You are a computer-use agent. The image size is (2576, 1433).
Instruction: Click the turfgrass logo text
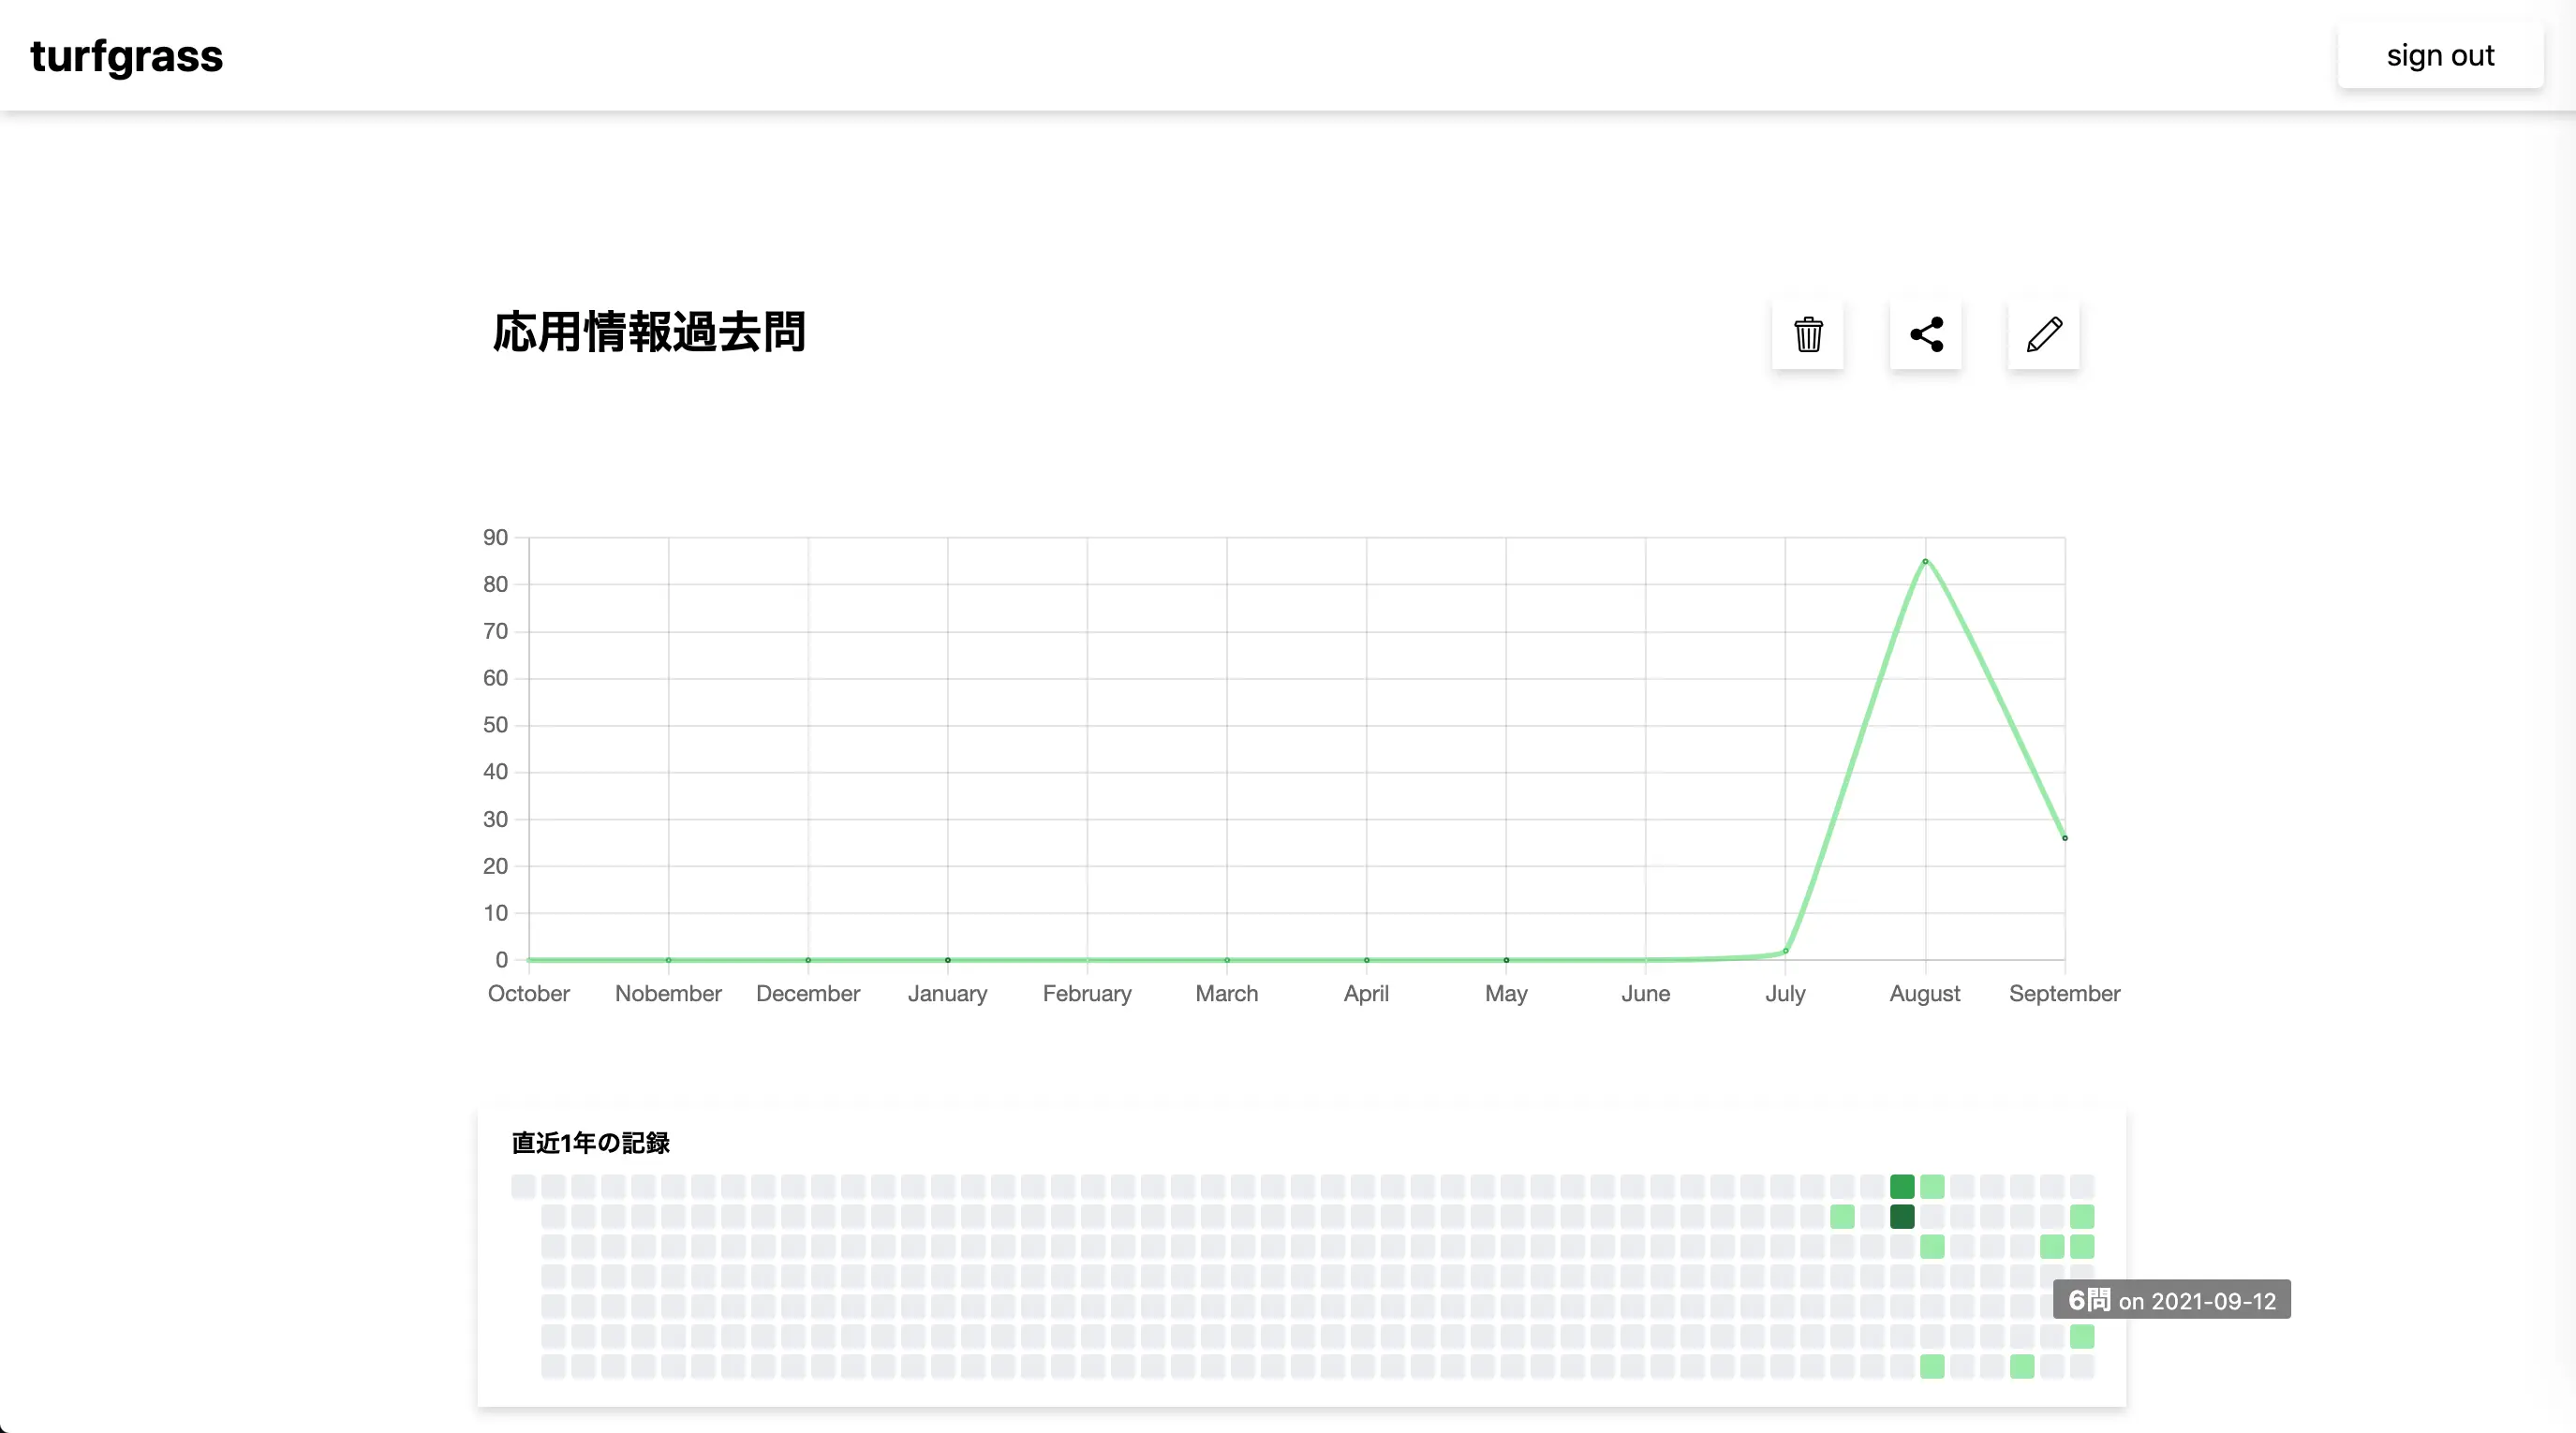[127, 56]
